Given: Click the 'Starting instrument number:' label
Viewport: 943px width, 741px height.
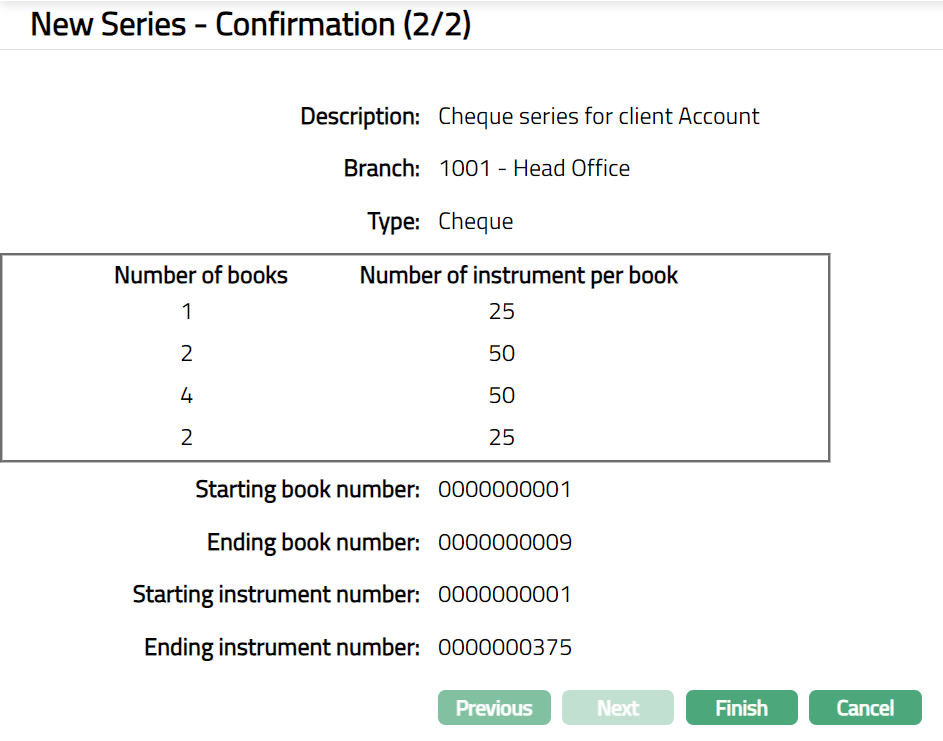Looking at the screenshot, I should pyautogui.click(x=276, y=595).
